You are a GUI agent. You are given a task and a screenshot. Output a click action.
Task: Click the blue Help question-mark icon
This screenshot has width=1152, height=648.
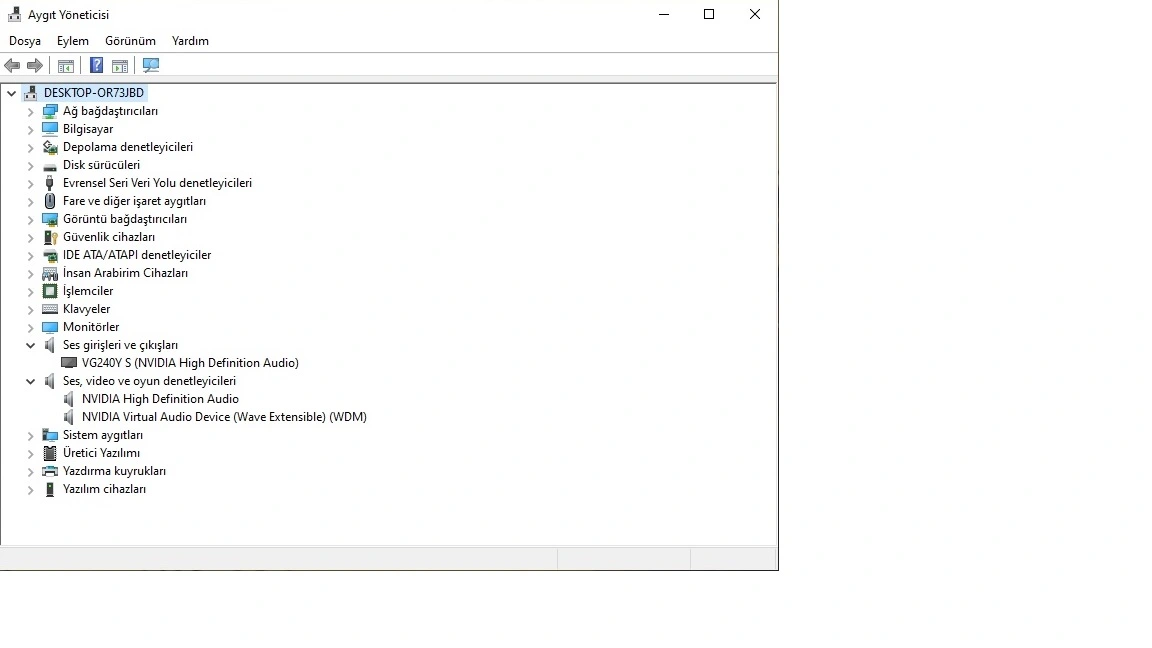click(96, 65)
